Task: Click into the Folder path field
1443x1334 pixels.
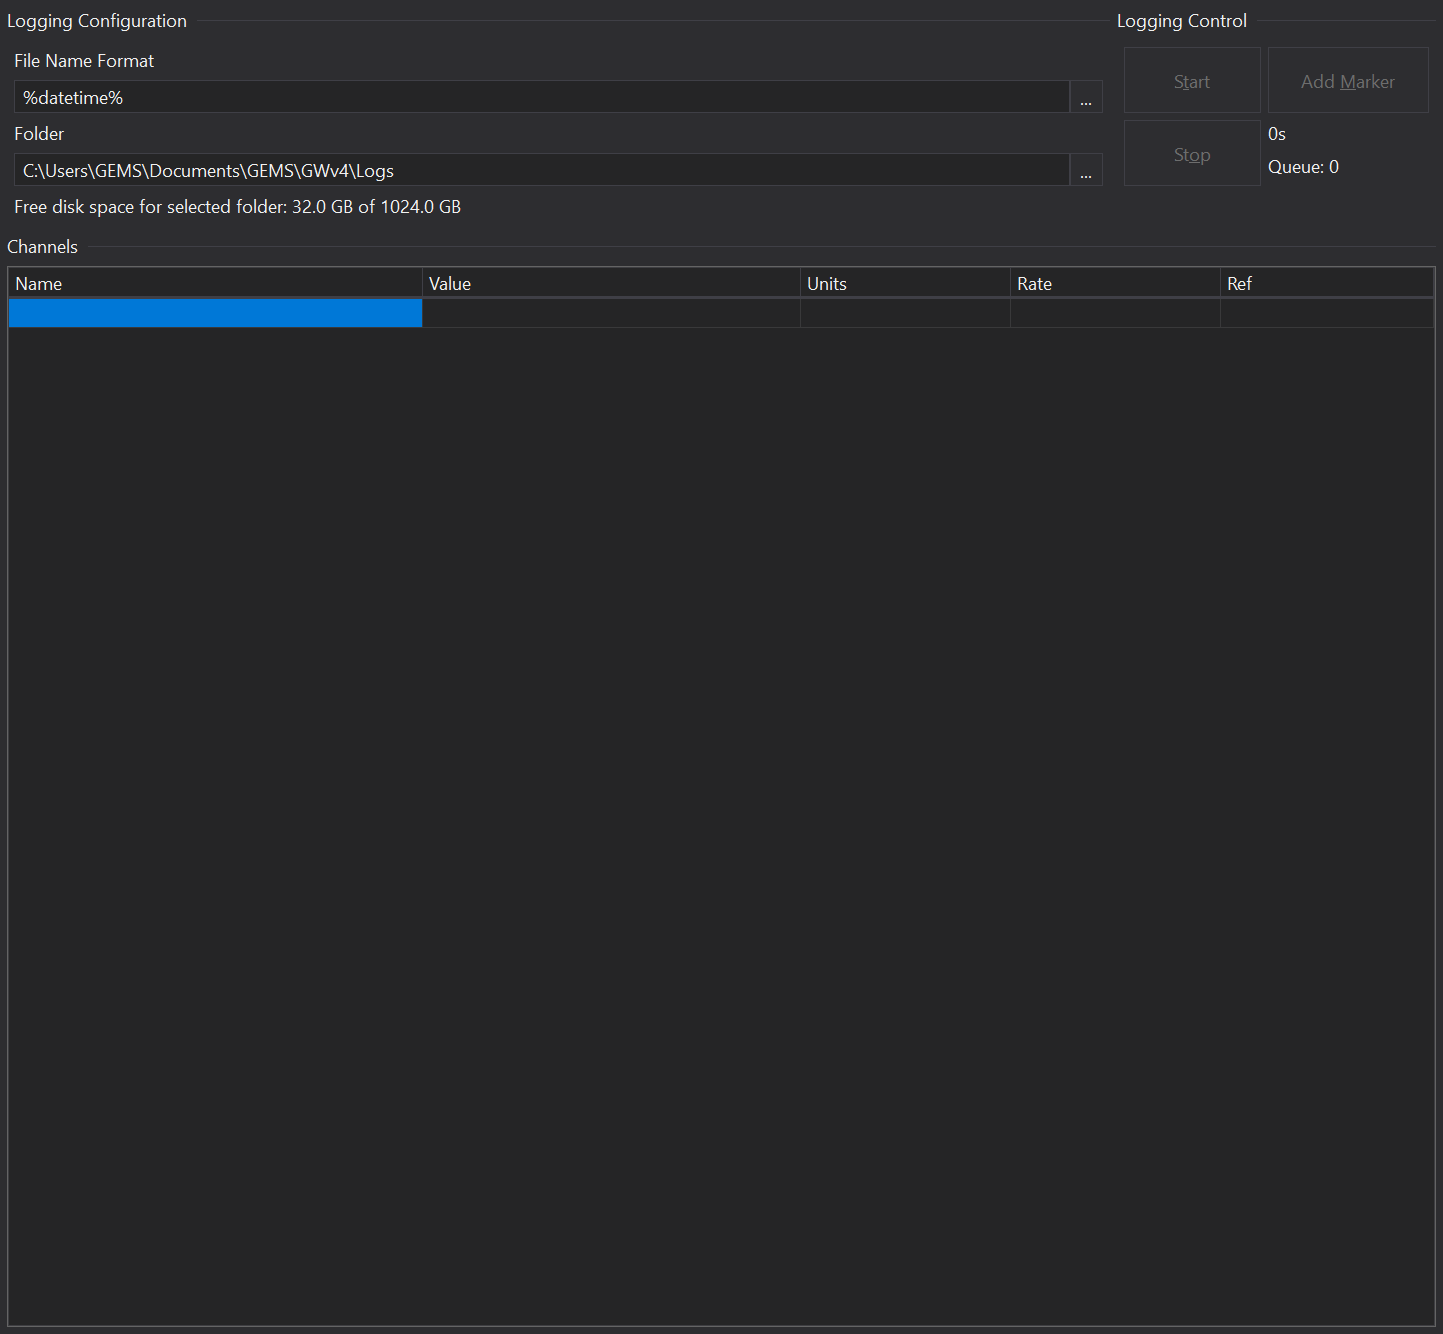Action: (x=541, y=170)
